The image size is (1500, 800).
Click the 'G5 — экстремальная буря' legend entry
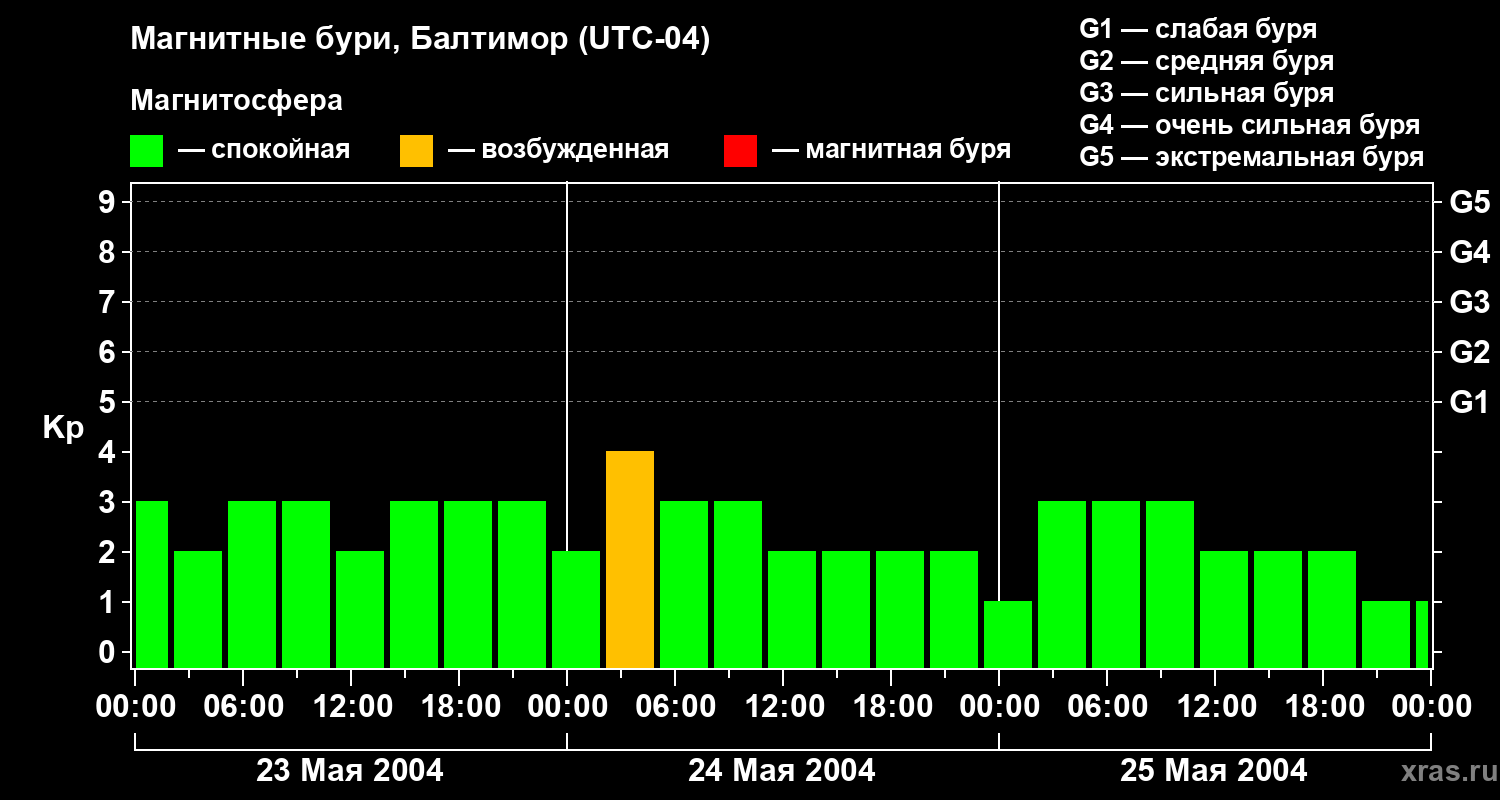1251,158
